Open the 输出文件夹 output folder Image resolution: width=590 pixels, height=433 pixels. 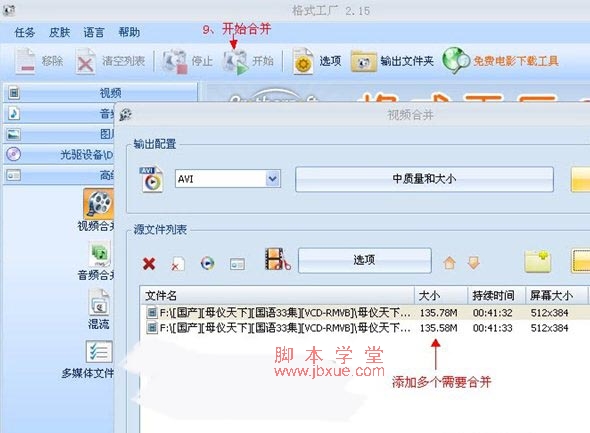click(x=392, y=61)
